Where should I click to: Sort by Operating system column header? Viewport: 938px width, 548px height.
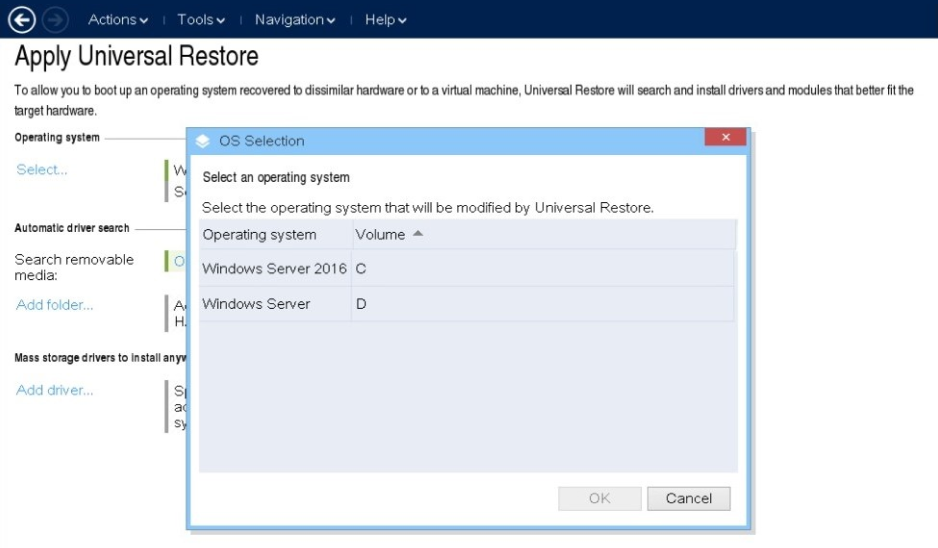[276, 235]
